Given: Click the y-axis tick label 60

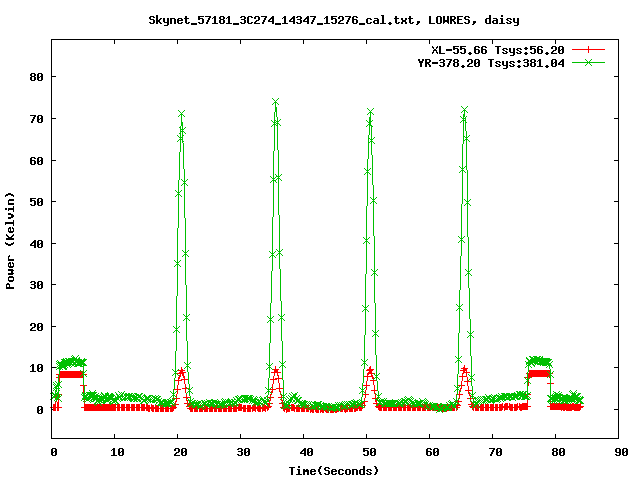Looking at the screenshot, I should click(37, 161).
